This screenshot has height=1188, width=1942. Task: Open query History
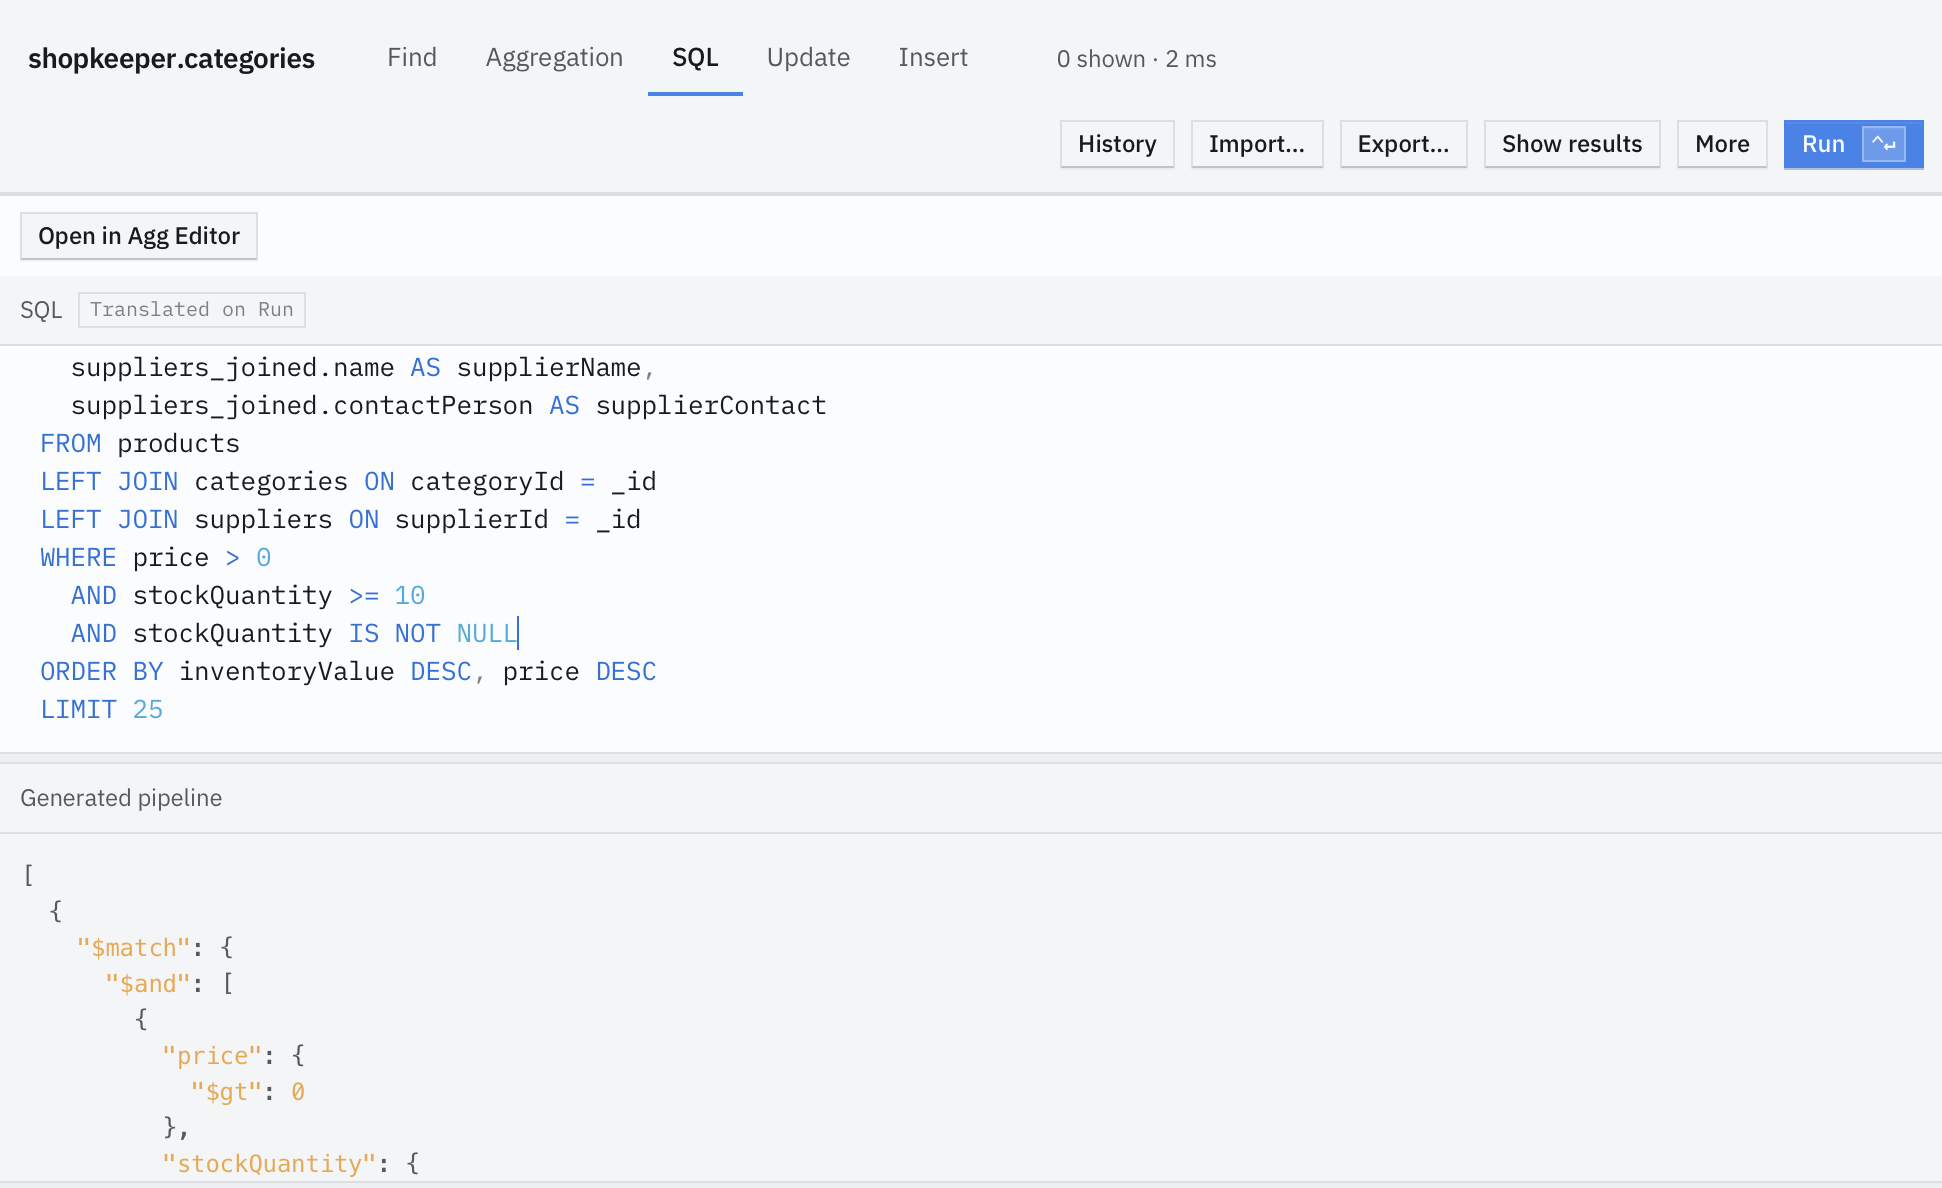(1117, 144)
